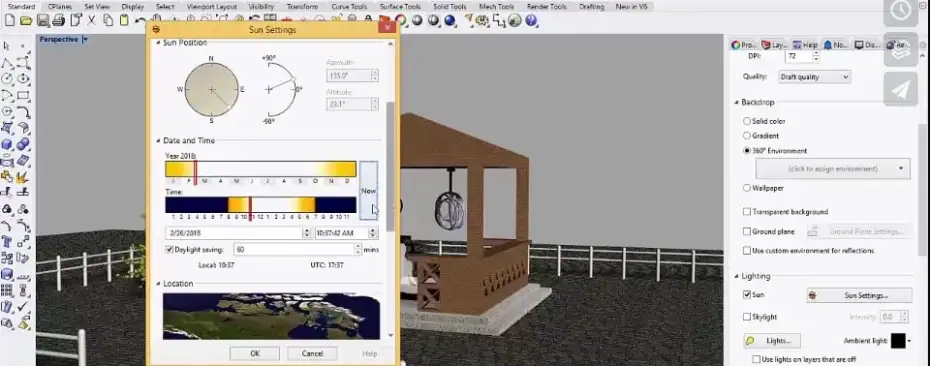Click the Copy to clipboard icon
The image size is (930, 366).
[x=108, y=20]
